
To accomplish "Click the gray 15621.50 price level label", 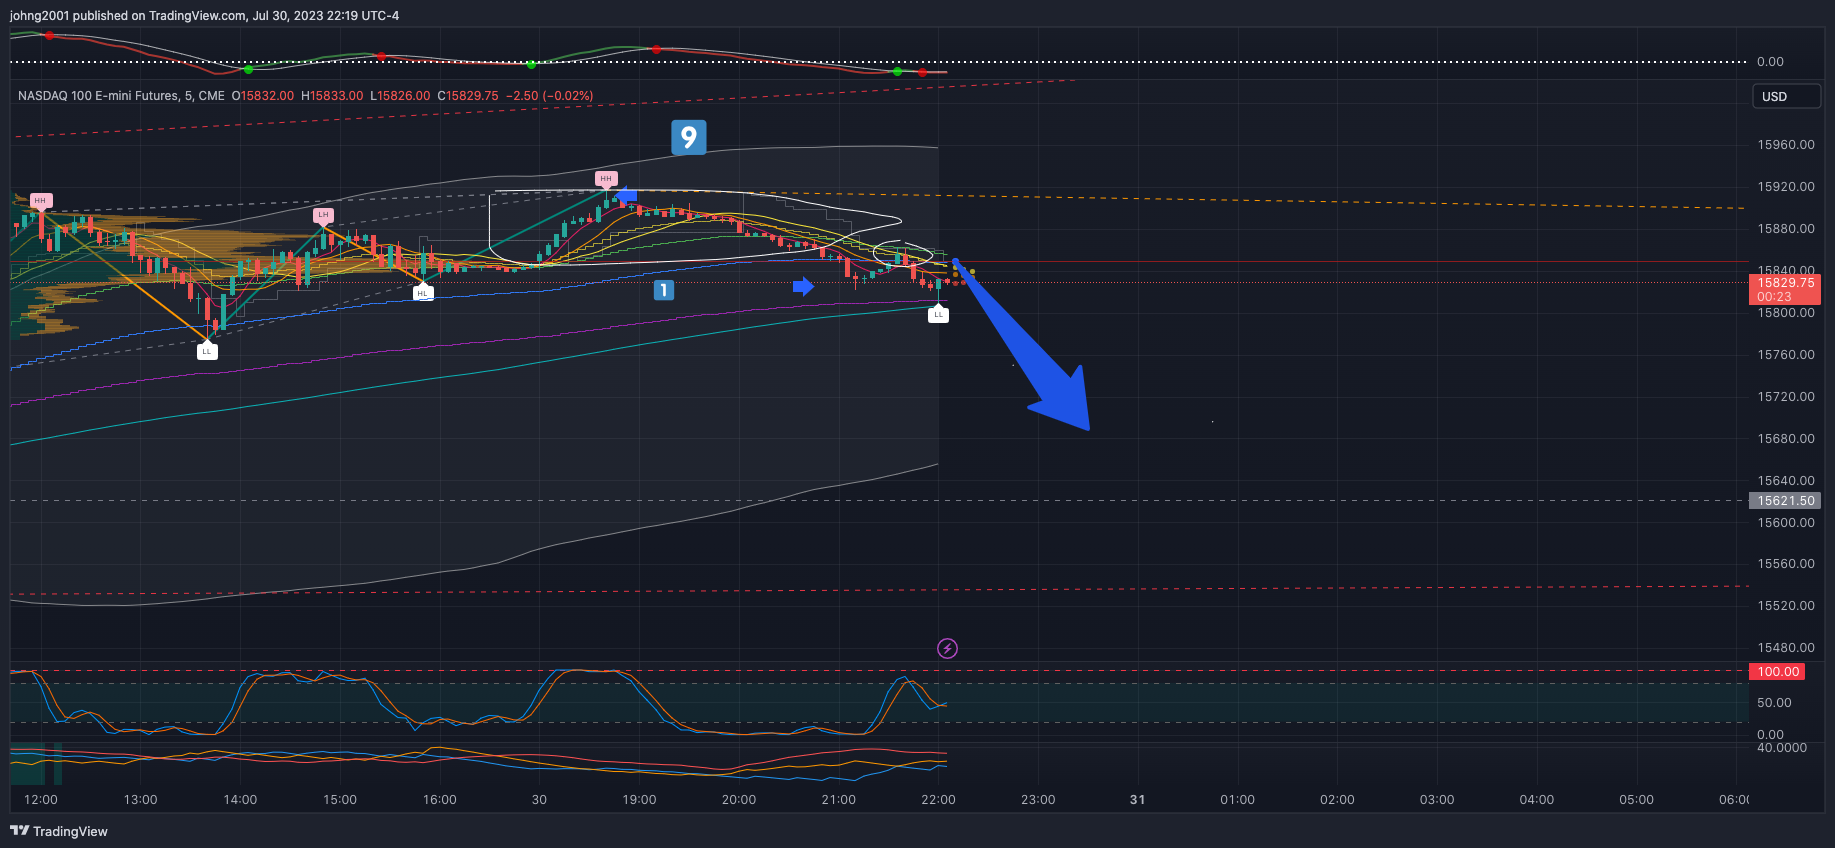I will [1785, 501].
